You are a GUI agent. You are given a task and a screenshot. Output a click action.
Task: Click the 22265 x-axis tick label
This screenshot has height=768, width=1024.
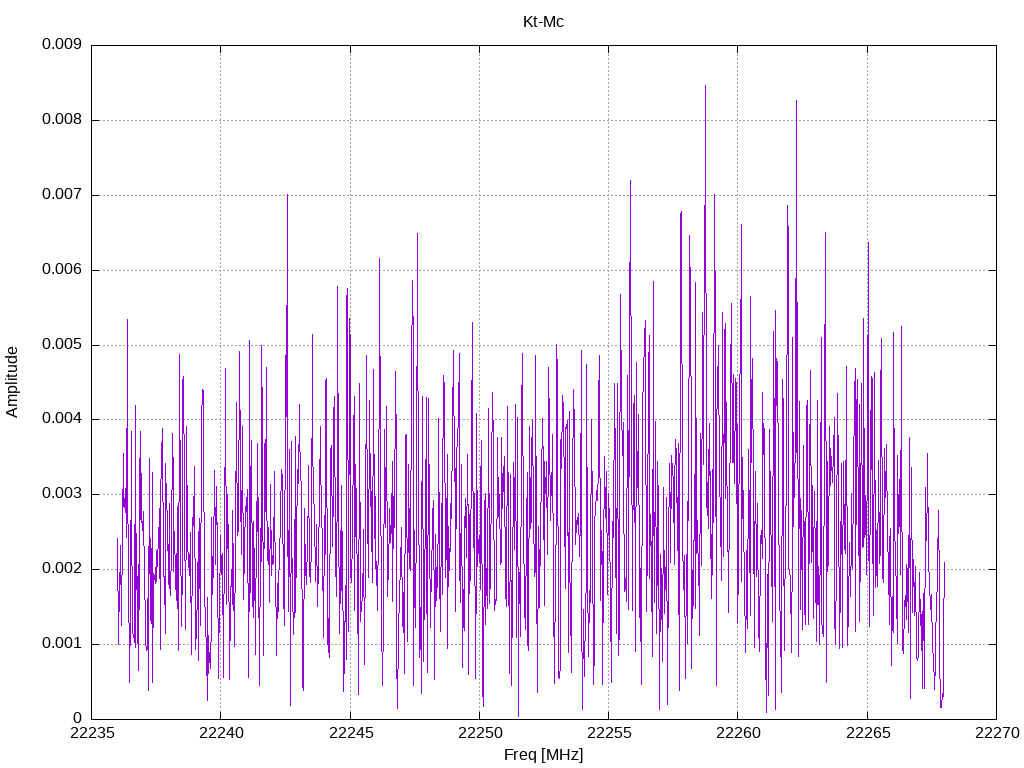[868, 733]
